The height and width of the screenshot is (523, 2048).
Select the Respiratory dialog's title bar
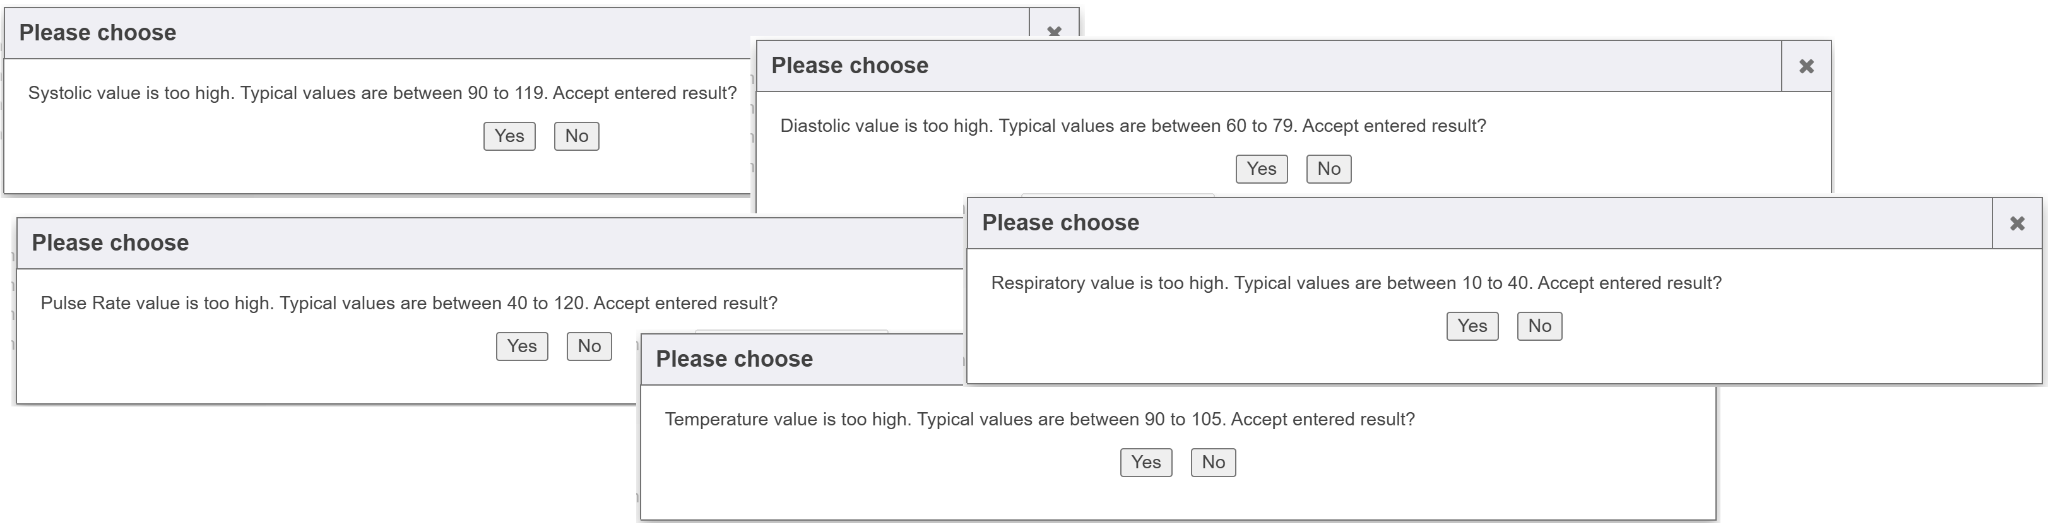tap(1060, 223)
